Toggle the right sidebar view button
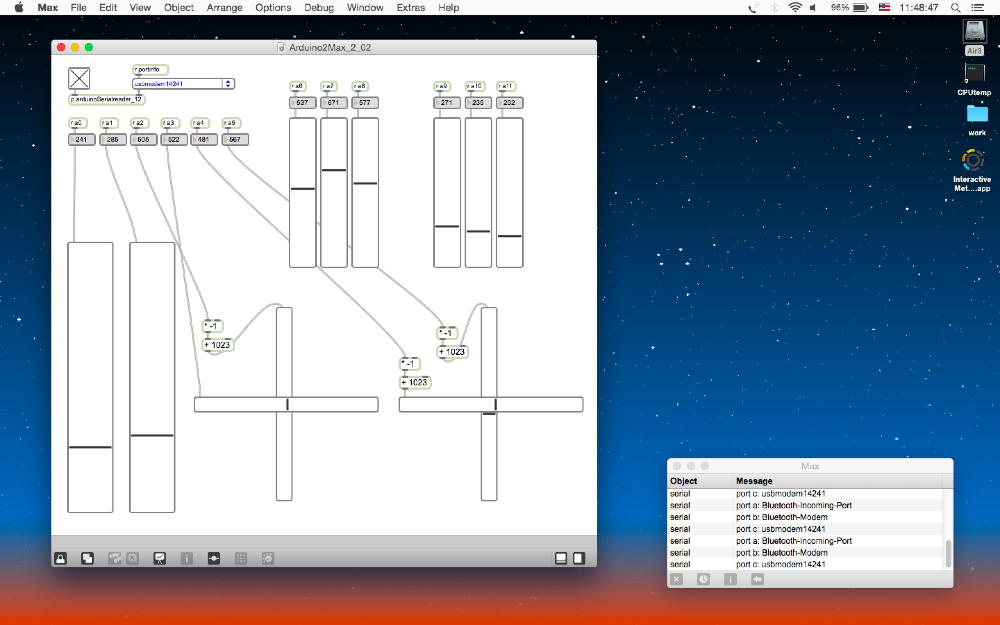 (x=579, y=558)
